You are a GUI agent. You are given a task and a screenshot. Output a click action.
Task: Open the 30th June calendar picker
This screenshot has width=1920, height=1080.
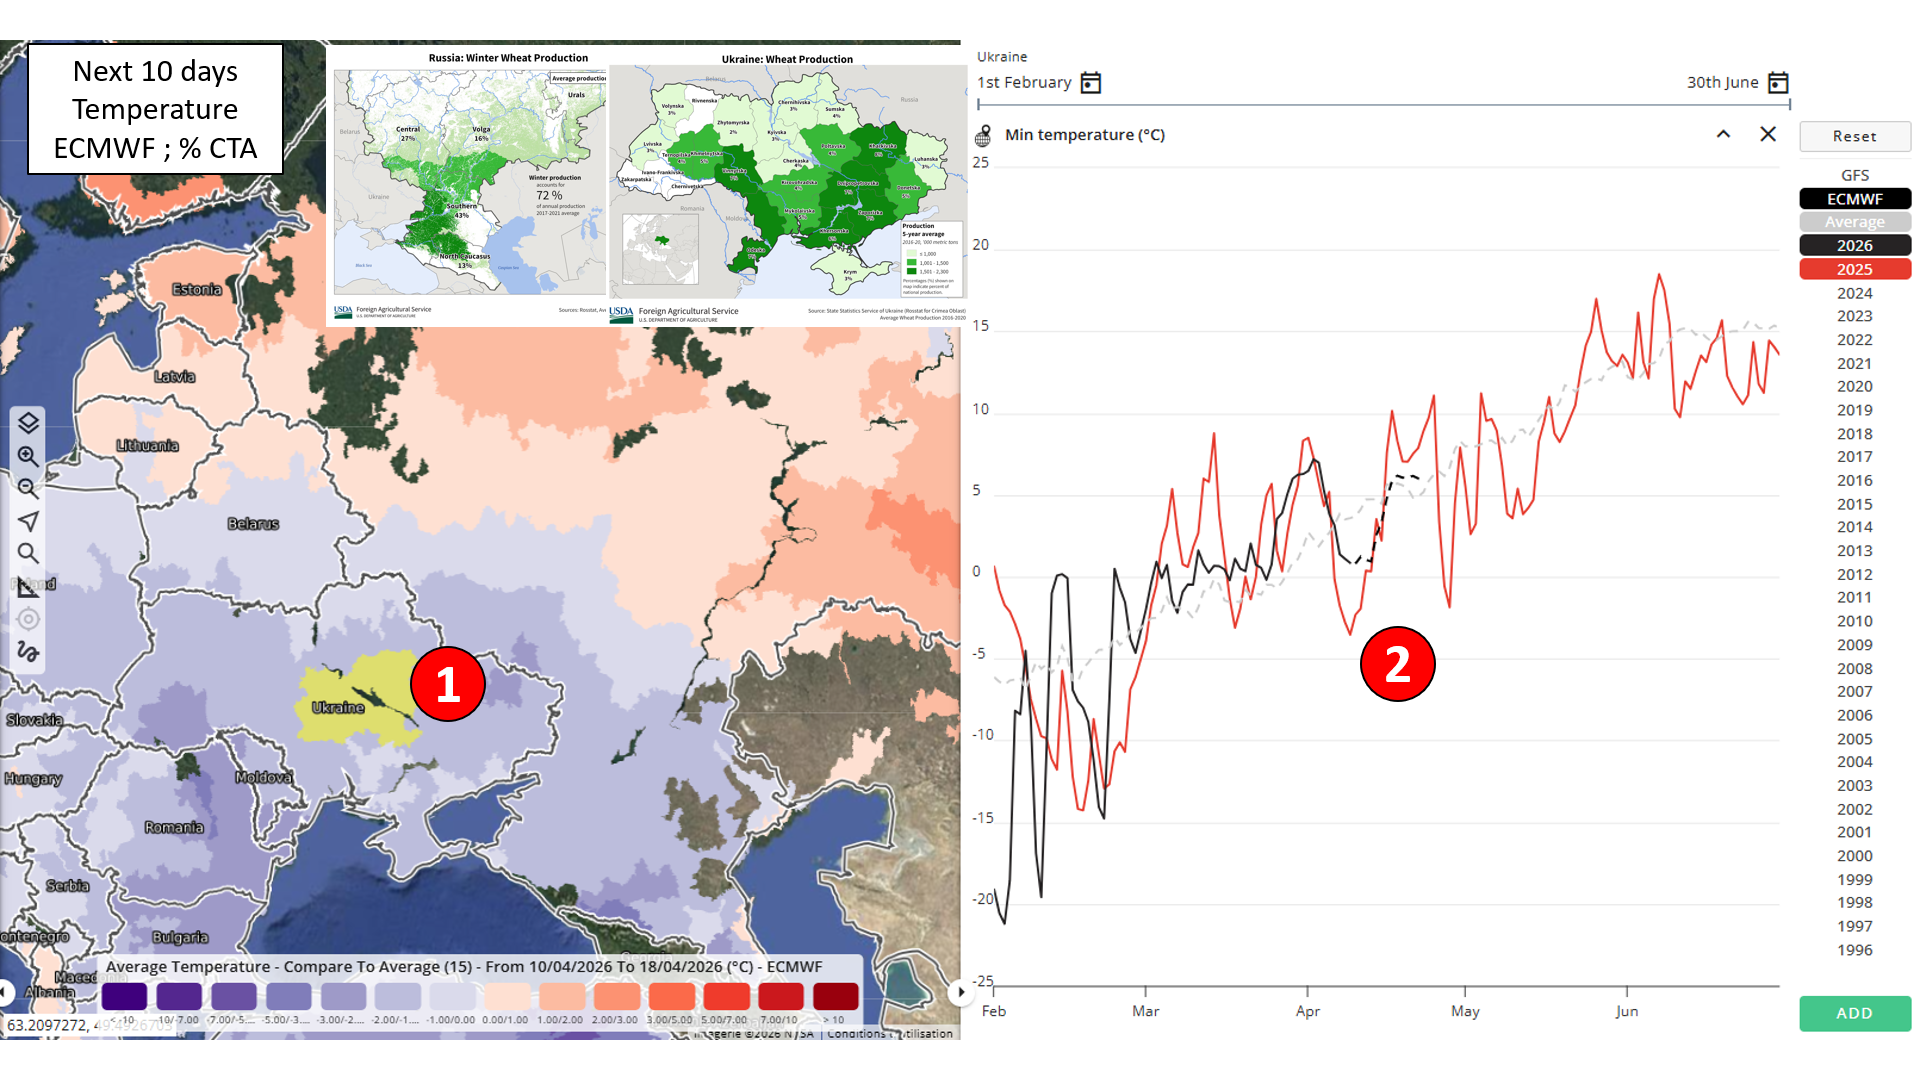click(1778, 83)
